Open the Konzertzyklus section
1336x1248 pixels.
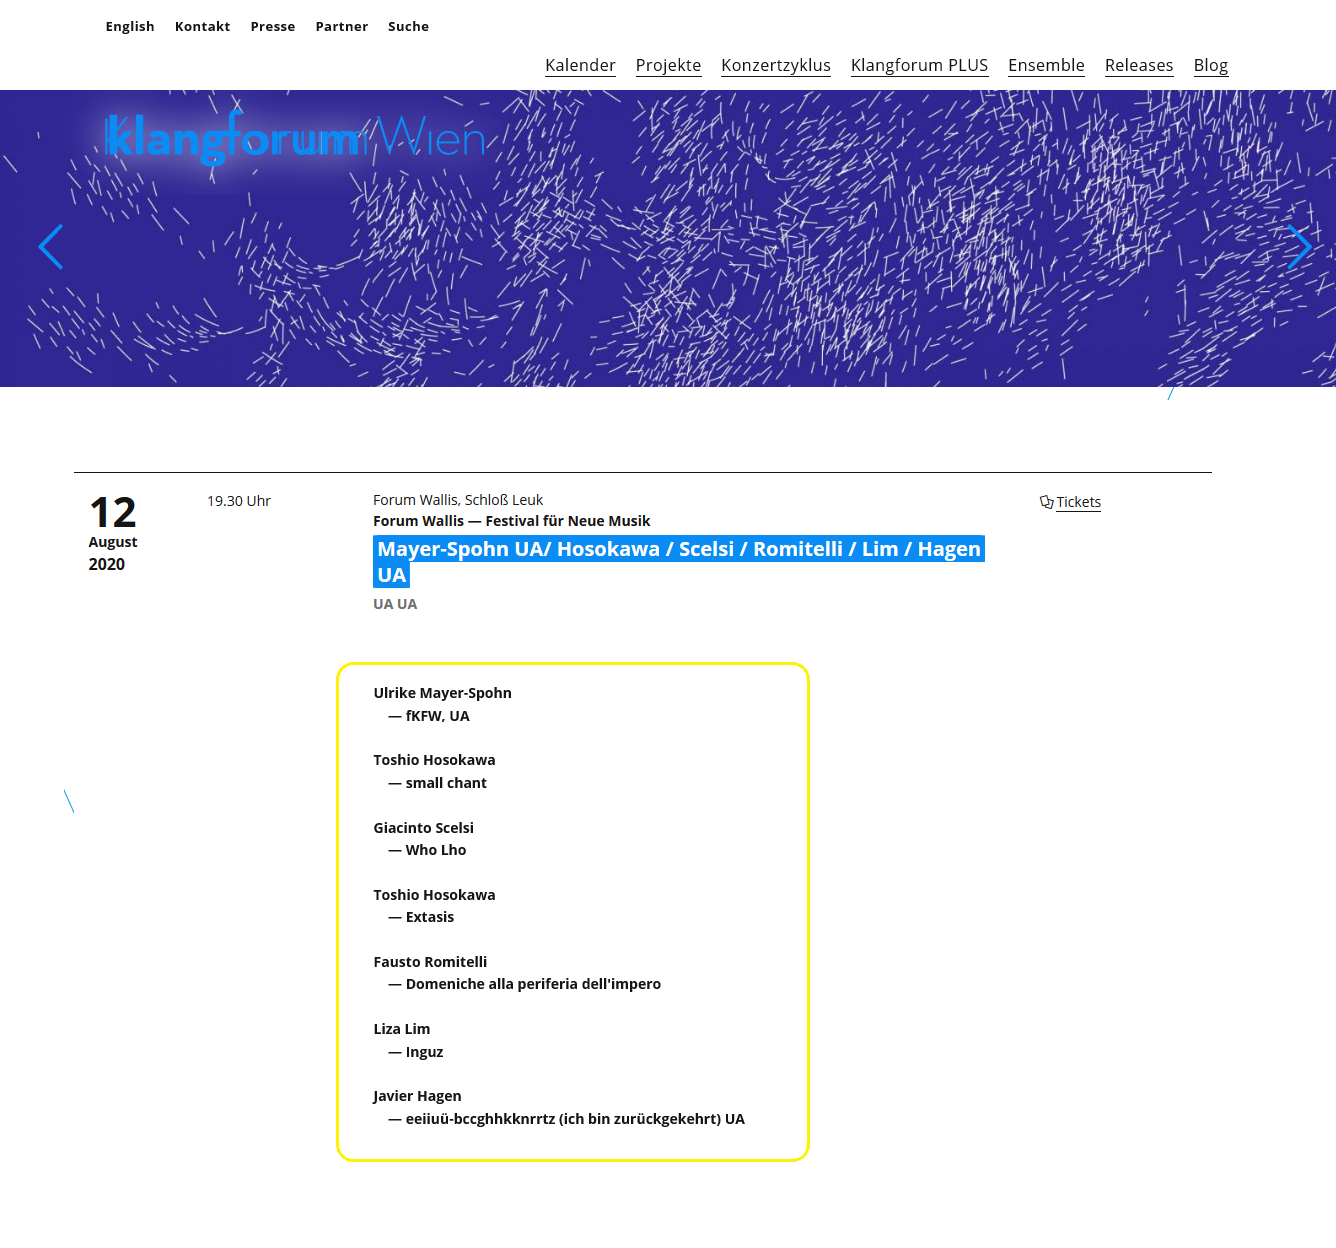[x=776, y=66]
